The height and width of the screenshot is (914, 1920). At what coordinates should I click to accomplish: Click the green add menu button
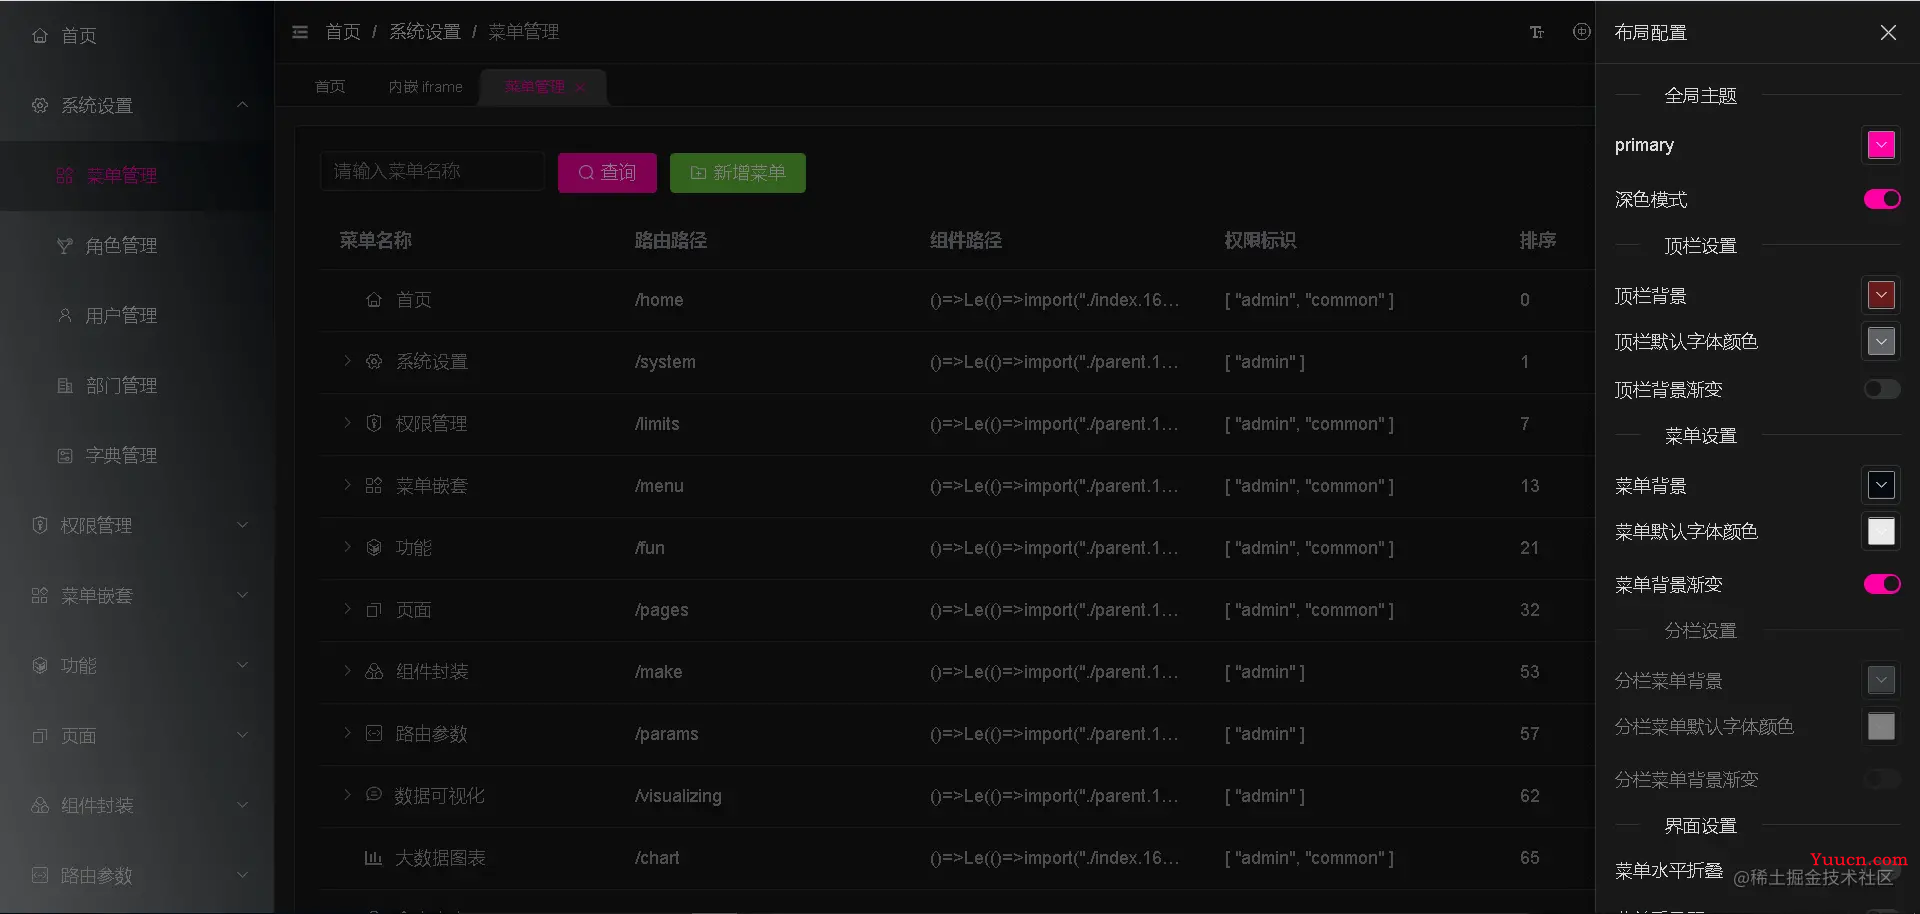pos(737,173)
